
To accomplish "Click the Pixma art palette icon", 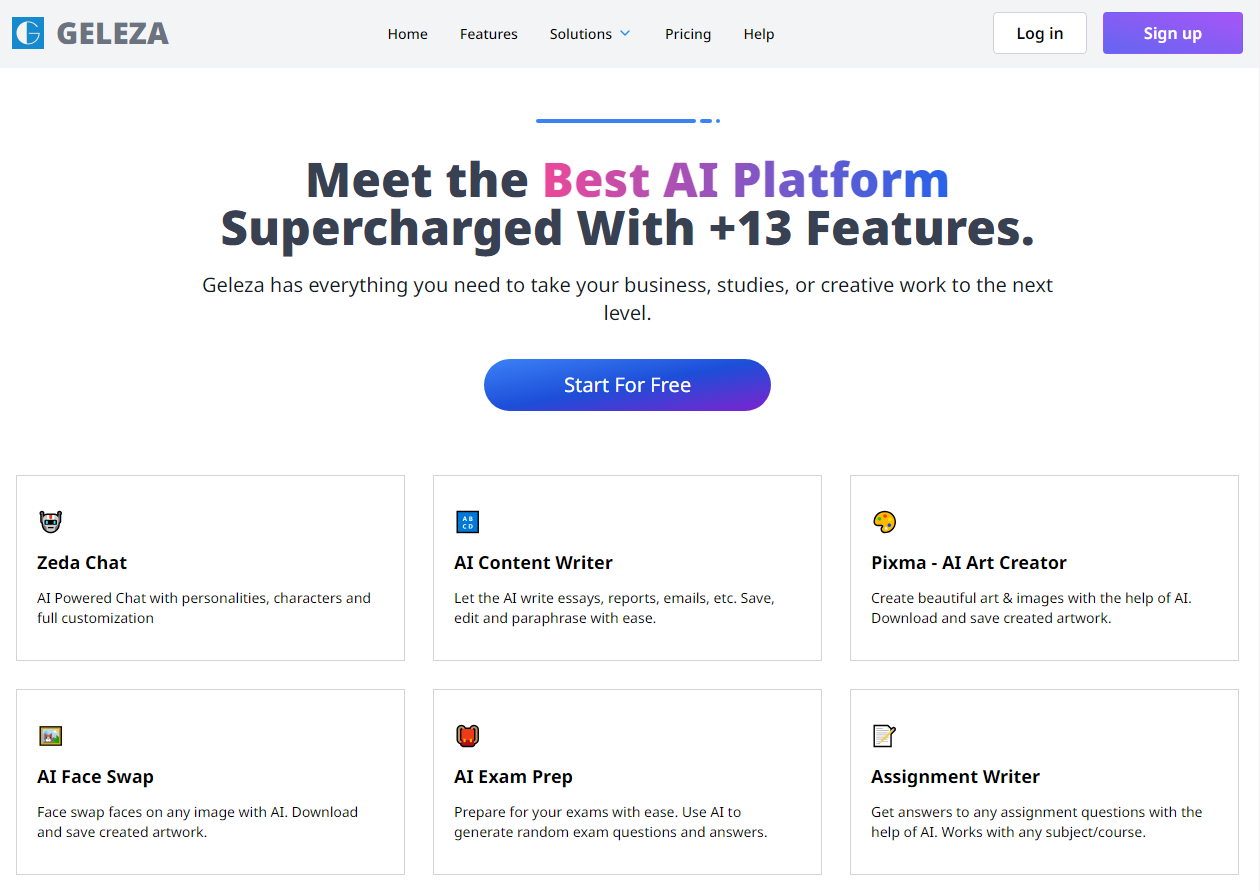I will click(x=884, y=522).
